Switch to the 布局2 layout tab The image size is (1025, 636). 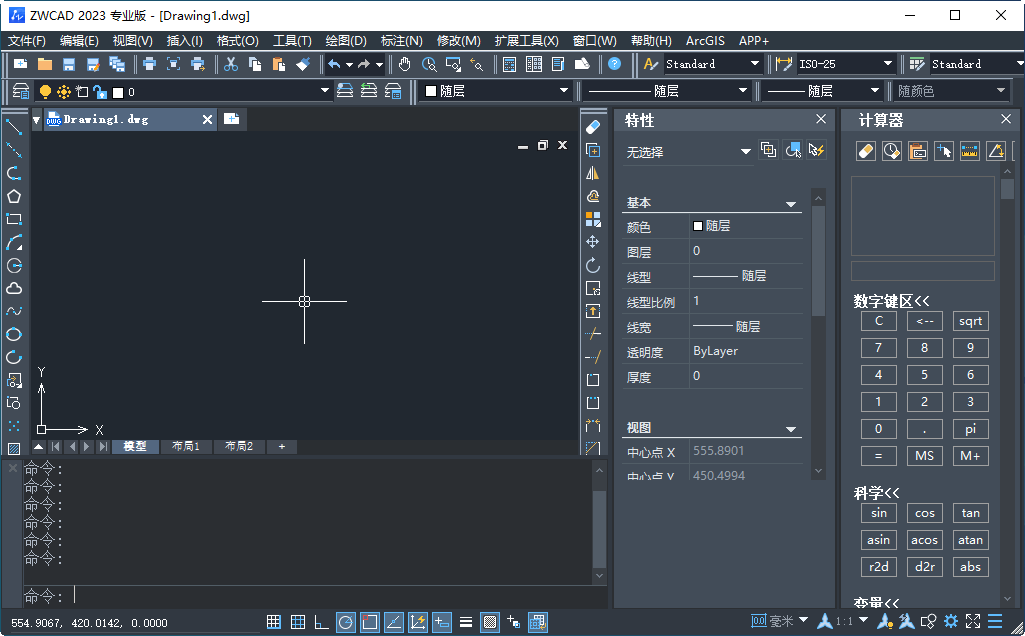239,446
